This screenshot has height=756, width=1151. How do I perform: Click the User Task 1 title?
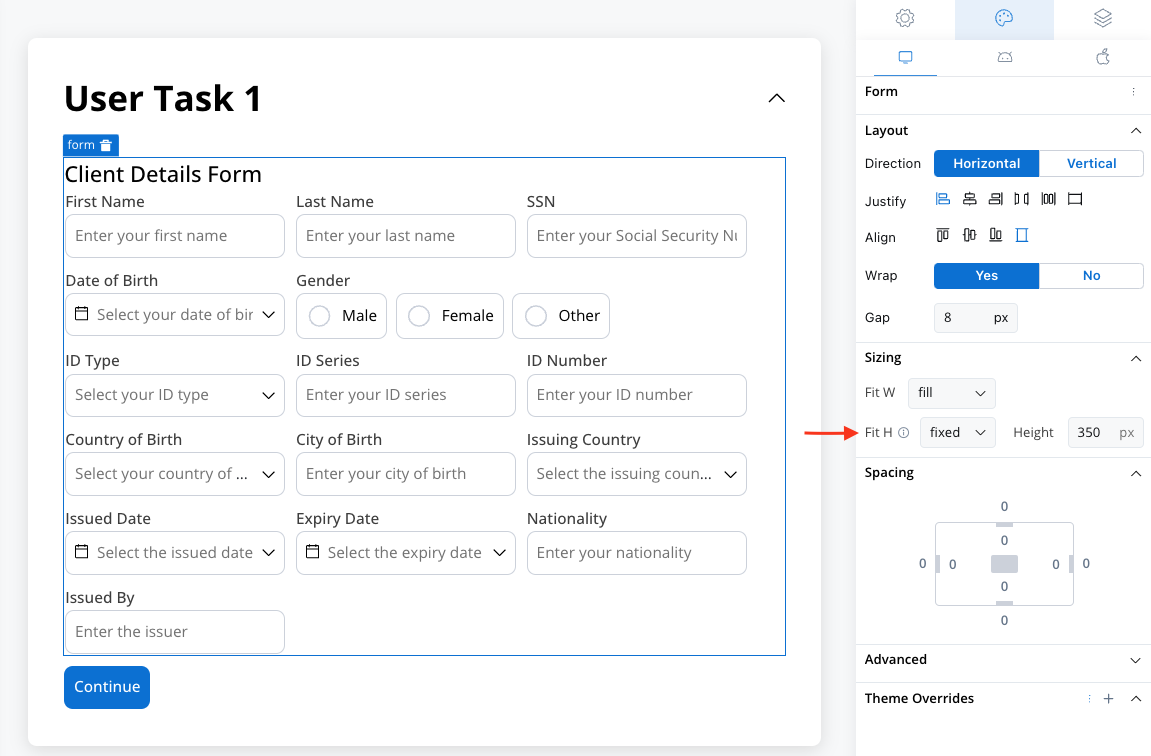pyautogui.click(x=163, y=98)
